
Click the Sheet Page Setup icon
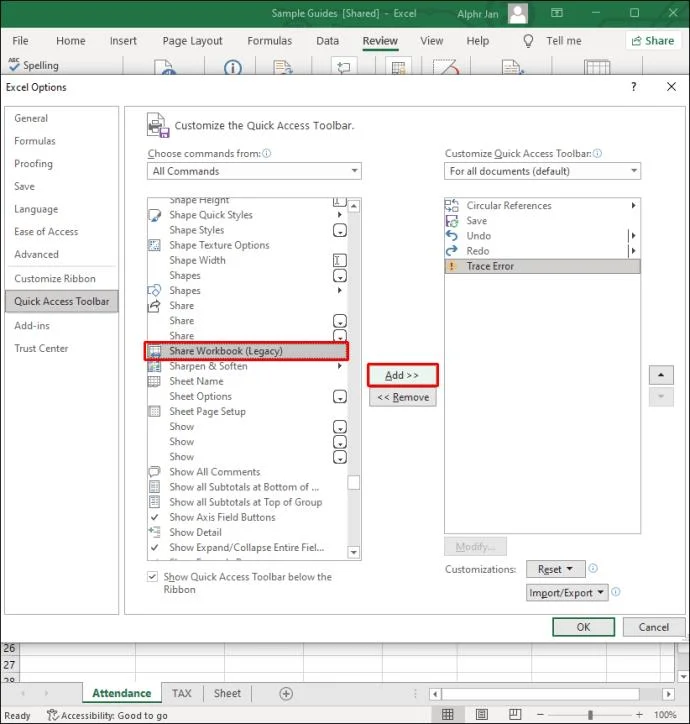pyautogui.click(x=154, y=411)
